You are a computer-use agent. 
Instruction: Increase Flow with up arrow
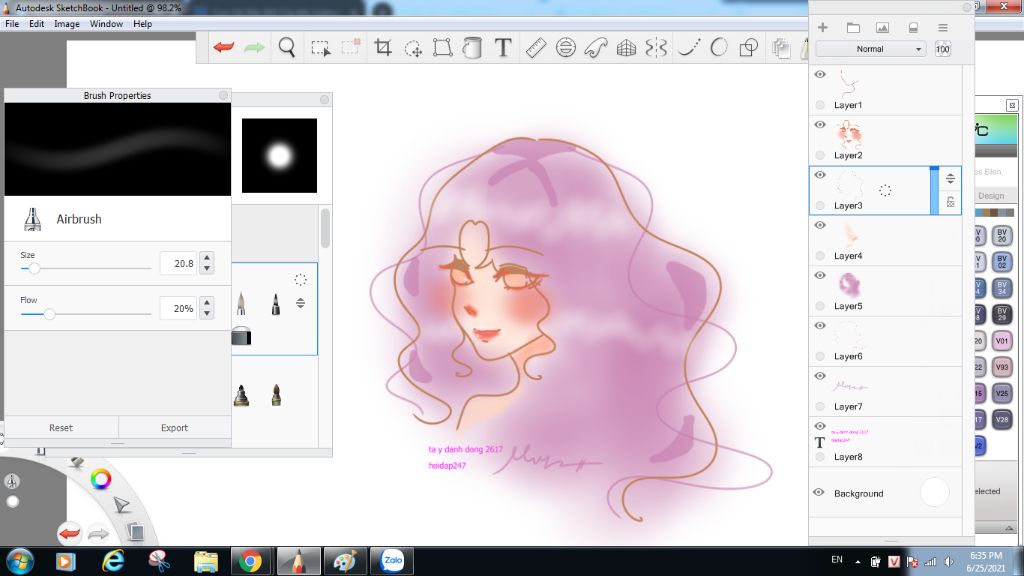coord(207,302)
